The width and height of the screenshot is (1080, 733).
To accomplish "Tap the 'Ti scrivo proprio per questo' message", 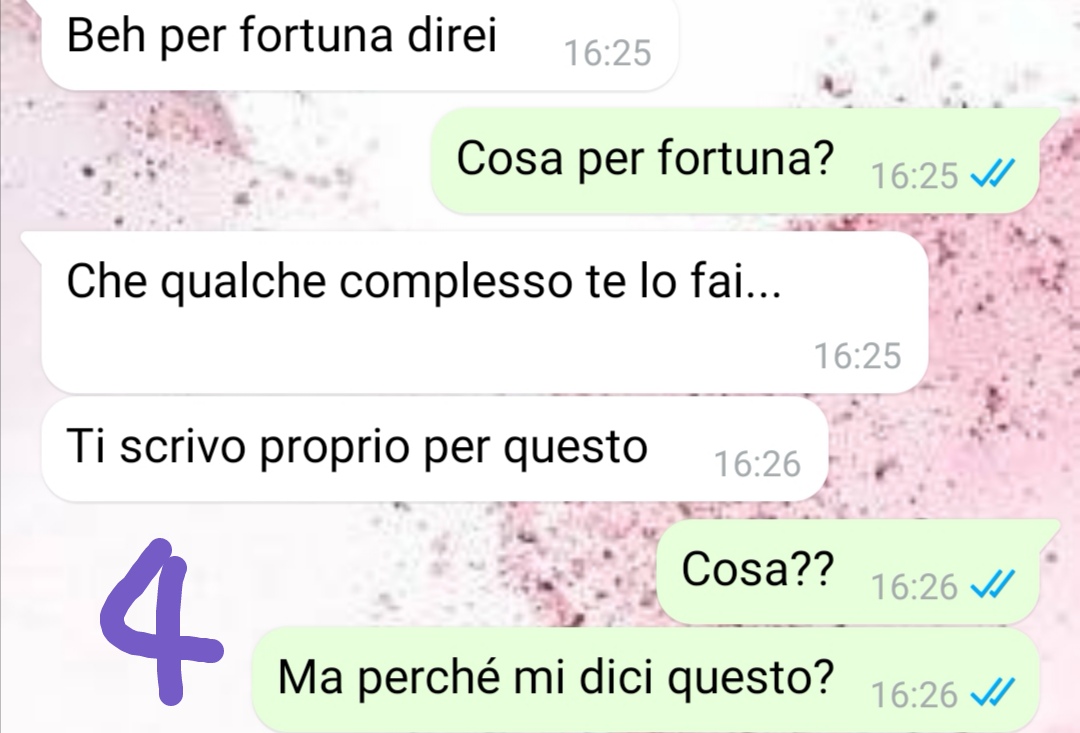I will 434,449.
